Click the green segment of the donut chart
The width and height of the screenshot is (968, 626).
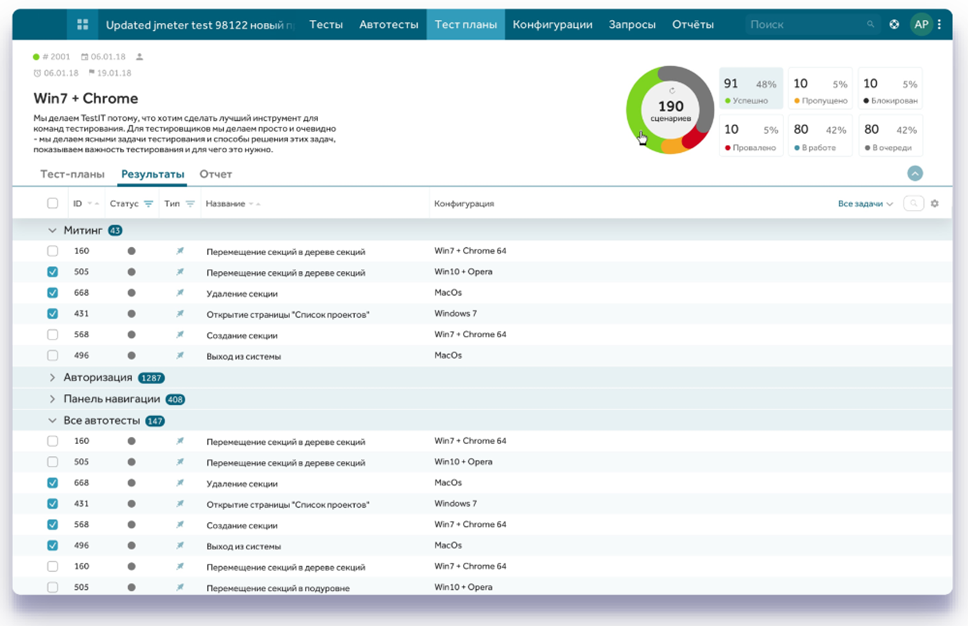click(636, 105)
